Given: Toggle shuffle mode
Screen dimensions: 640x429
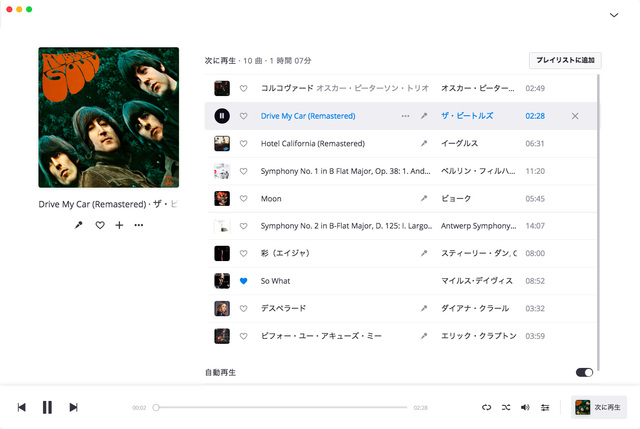Looking at the screenshot, I should pyautogui.click(x=506, y=407).
